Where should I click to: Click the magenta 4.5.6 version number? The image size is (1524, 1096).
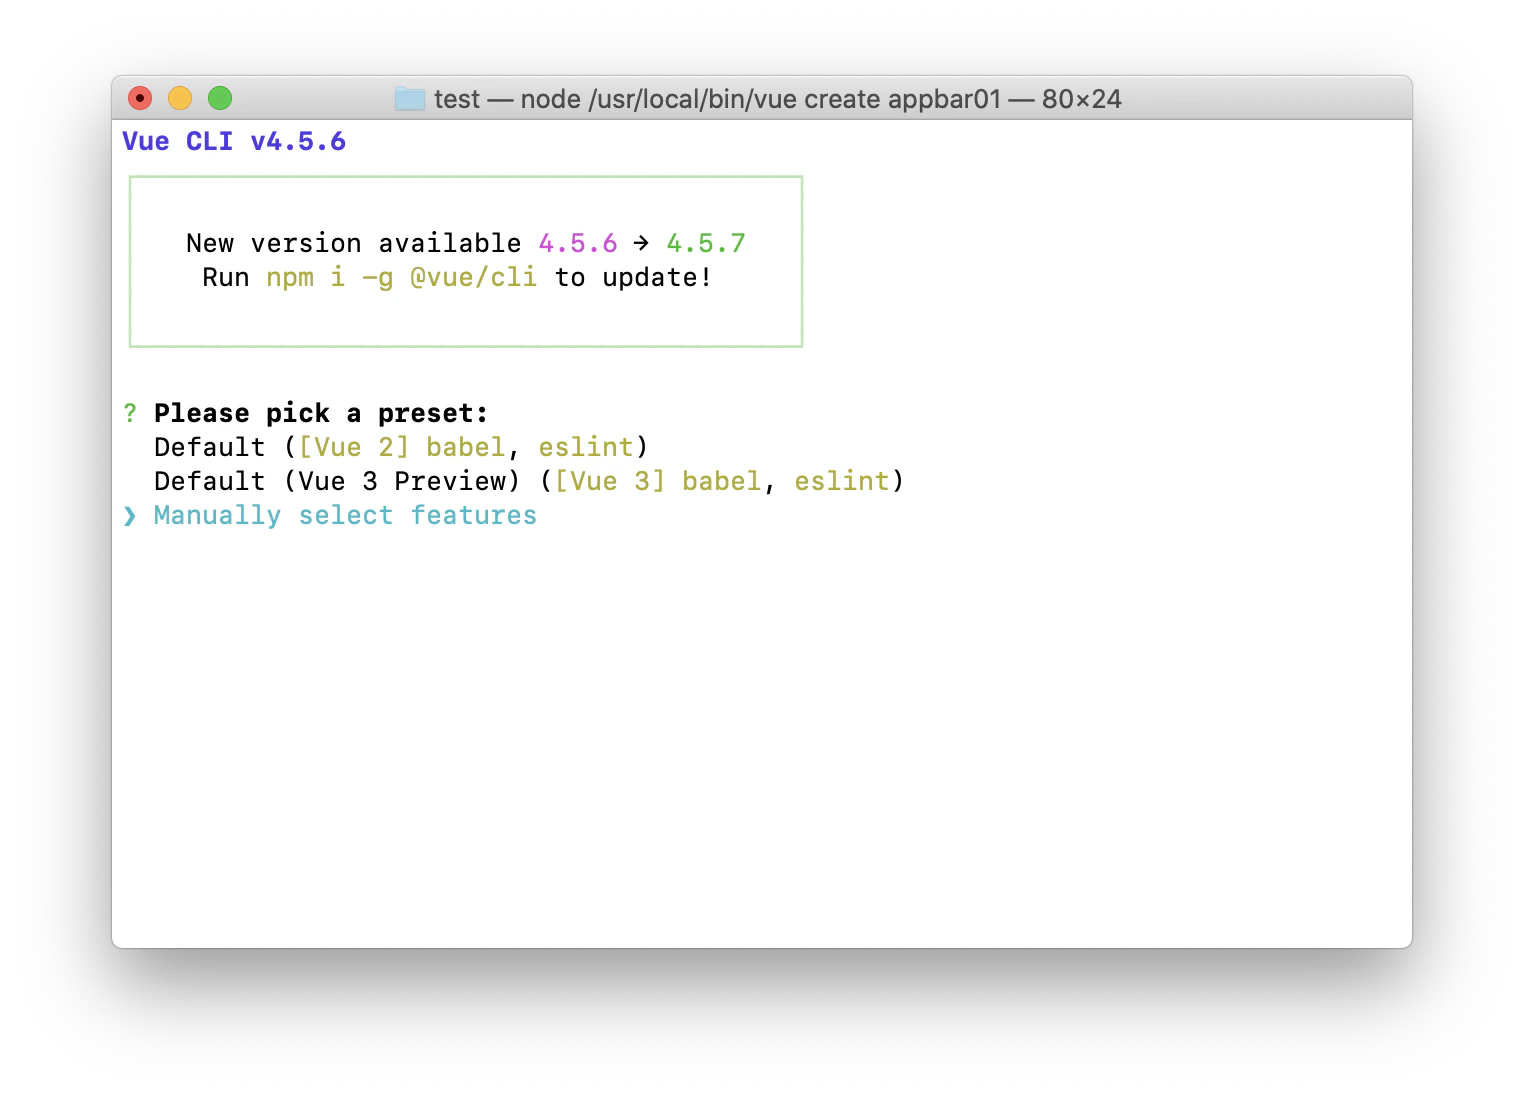[578, 242]
